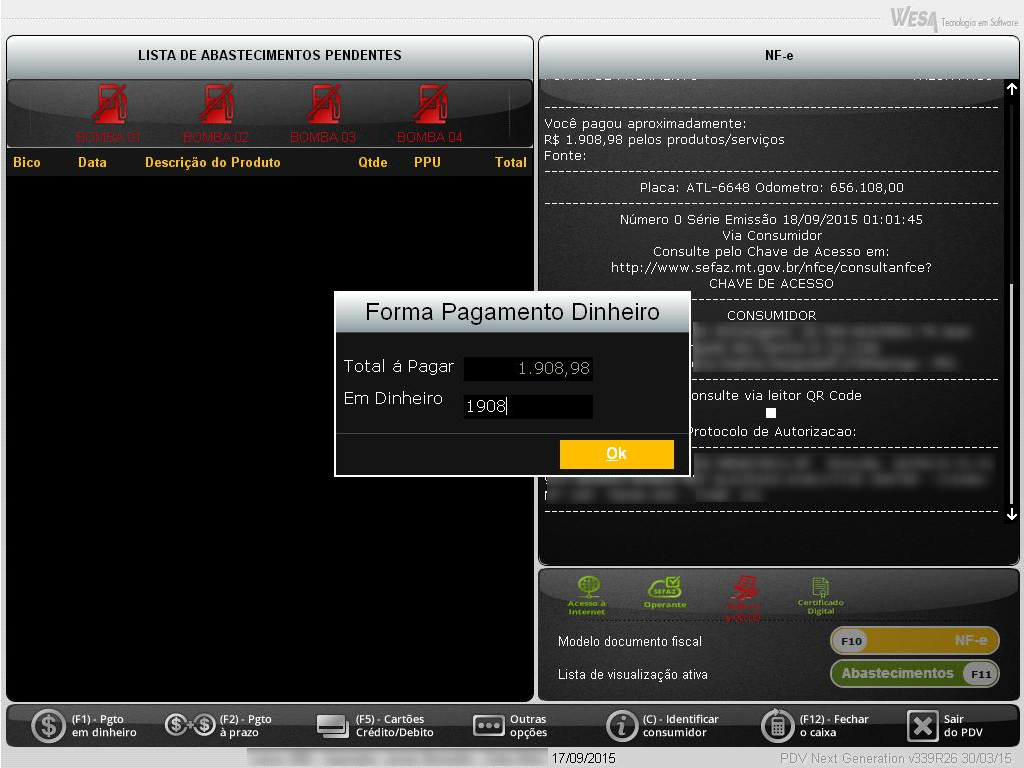Click Sair do PDV button

[945, 726]
